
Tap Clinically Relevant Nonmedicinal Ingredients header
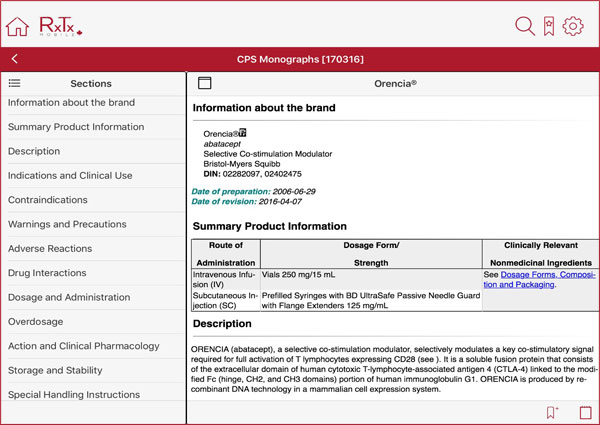[x=541, y=254]
